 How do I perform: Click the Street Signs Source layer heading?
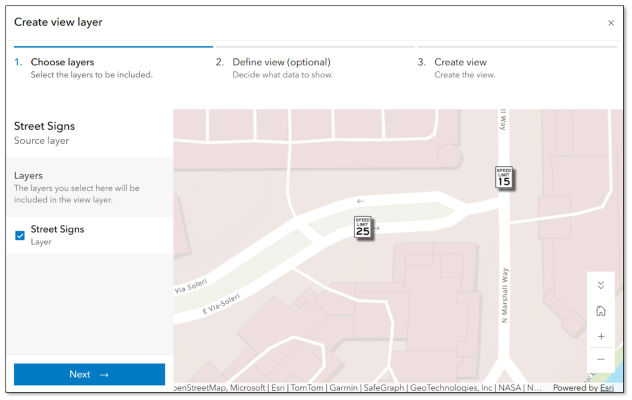click(44, 126)
